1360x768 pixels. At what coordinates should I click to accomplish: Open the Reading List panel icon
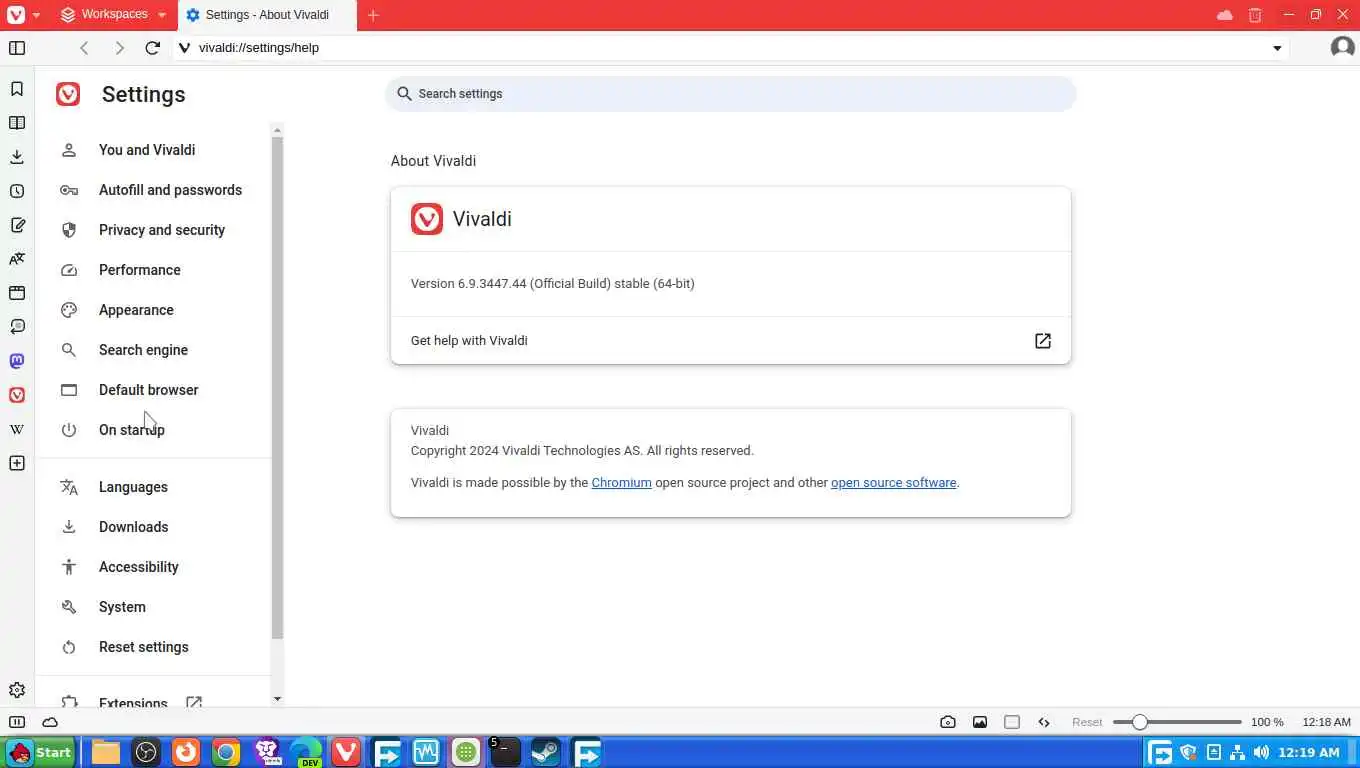[x=17, y=123]
